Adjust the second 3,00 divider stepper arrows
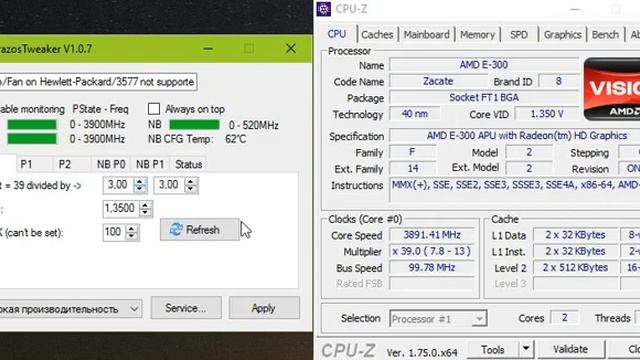 pos(191,185)
